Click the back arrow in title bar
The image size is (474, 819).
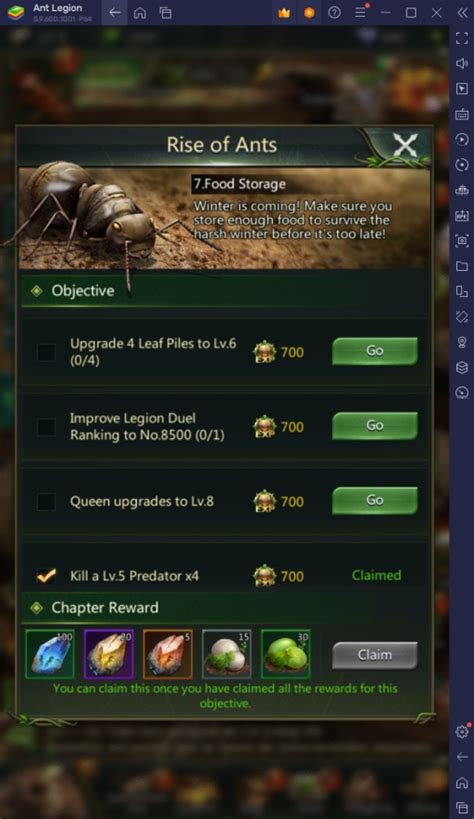(x=114, y=13)
